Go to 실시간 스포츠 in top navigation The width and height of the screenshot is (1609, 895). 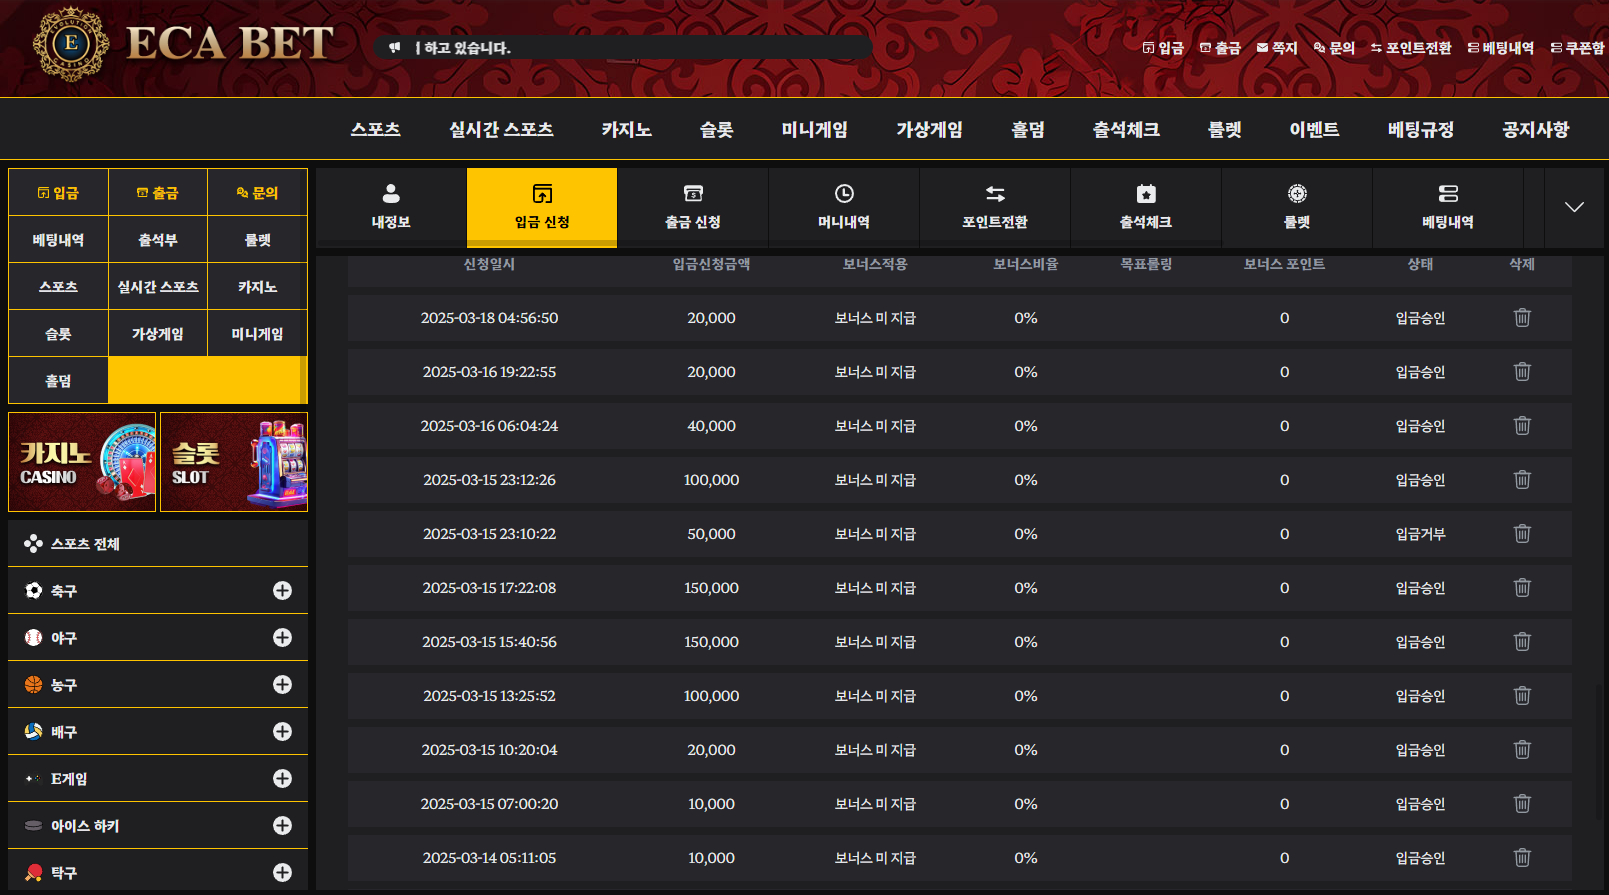[501, 130]
